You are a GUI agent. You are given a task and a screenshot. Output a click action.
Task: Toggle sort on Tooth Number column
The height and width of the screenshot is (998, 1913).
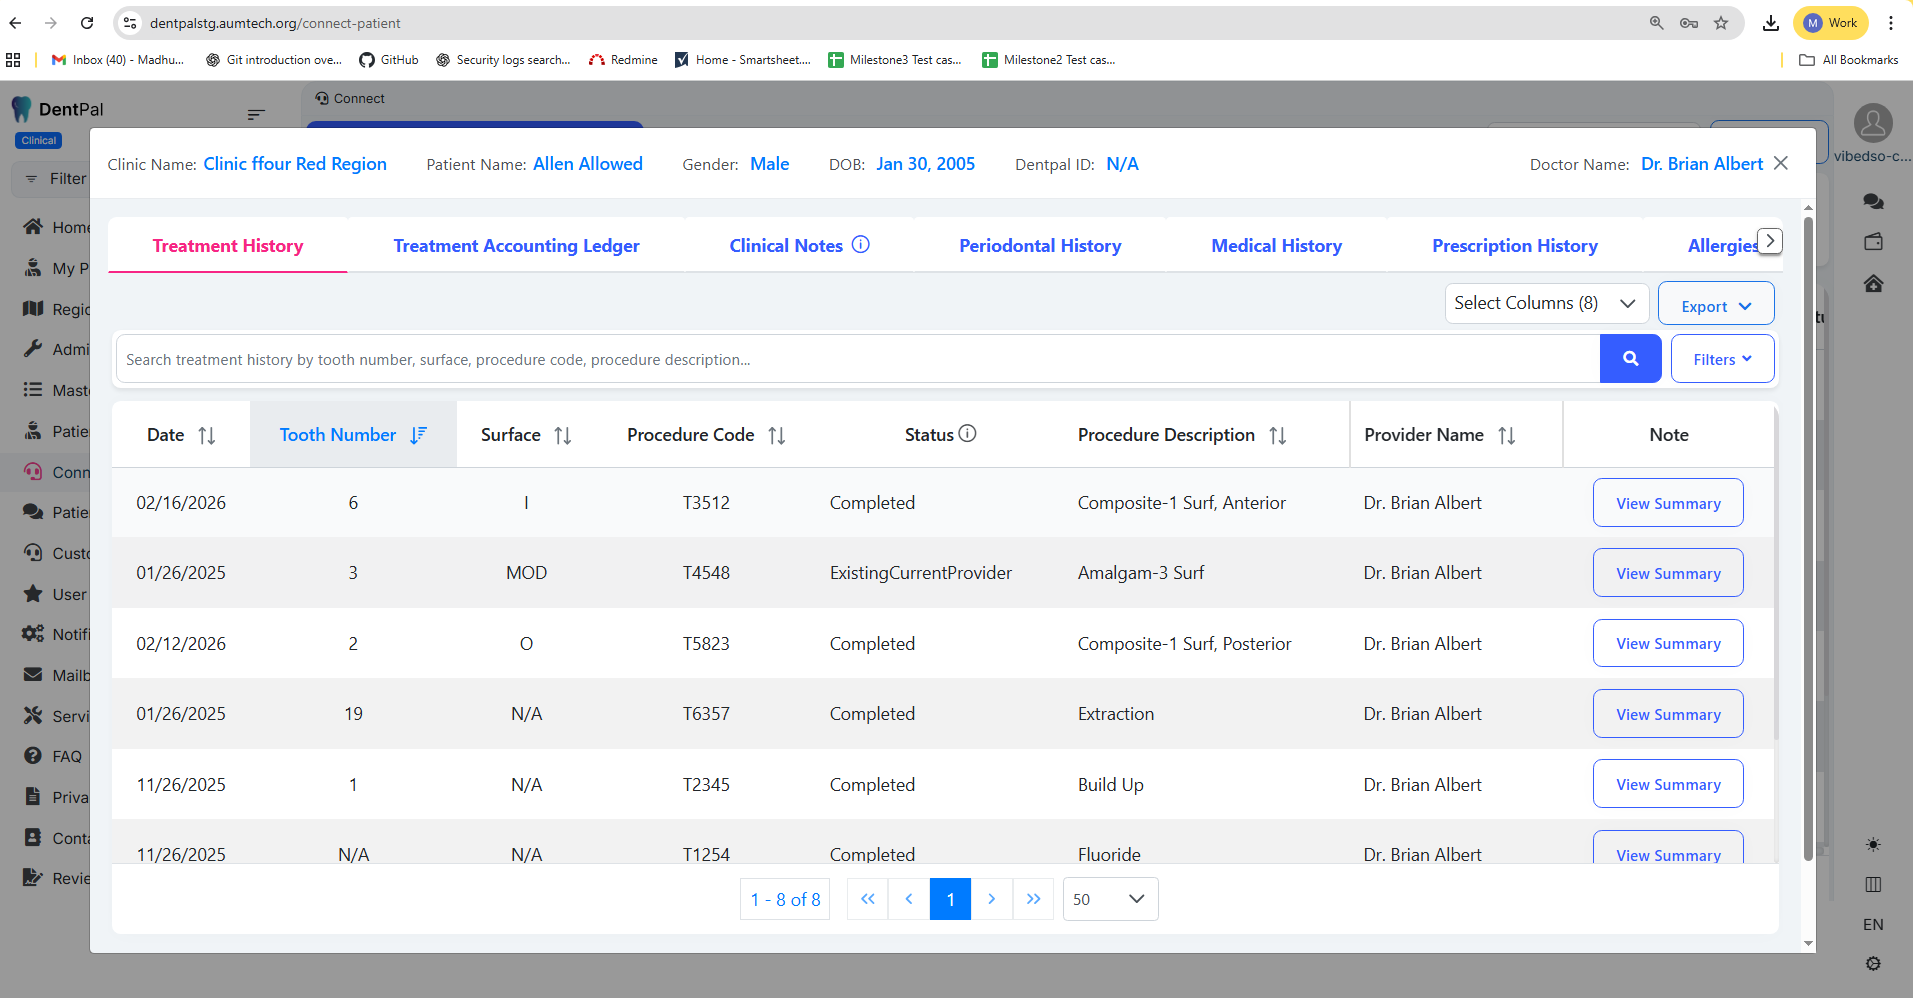point(418,435)
